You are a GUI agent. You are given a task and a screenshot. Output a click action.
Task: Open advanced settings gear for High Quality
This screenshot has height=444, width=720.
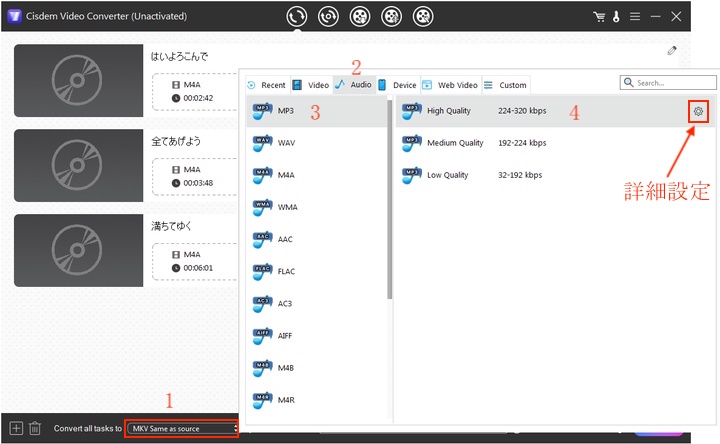point(698,111)
